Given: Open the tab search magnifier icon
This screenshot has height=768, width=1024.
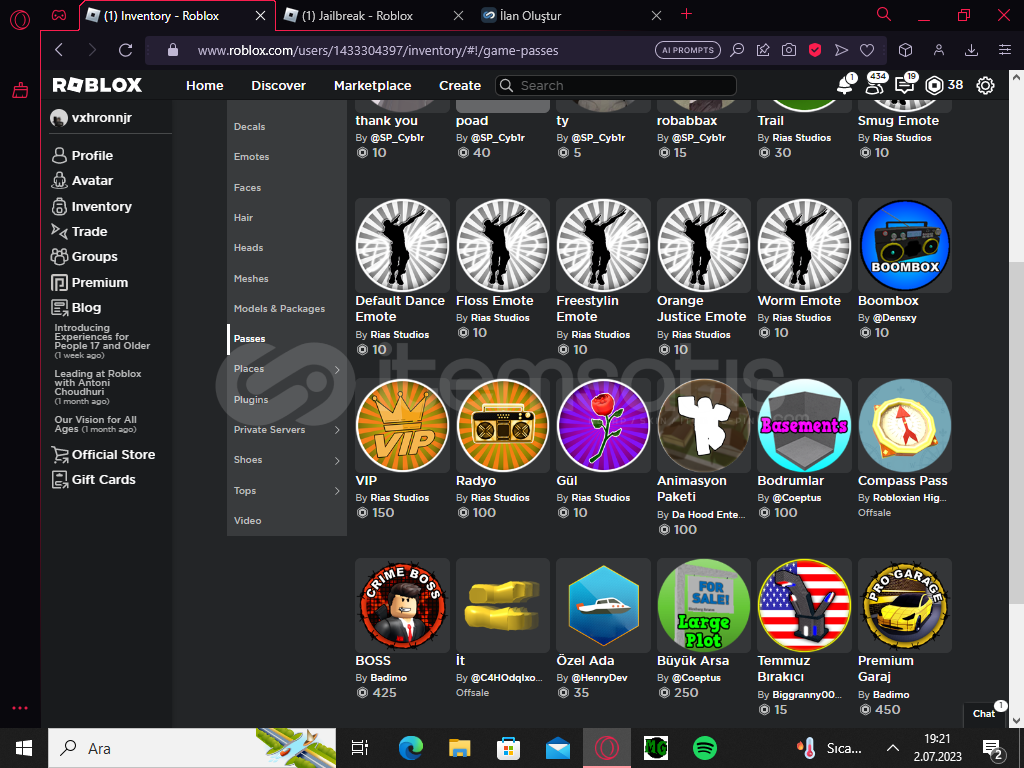Looking at the screenshot, I should (884, 14).
